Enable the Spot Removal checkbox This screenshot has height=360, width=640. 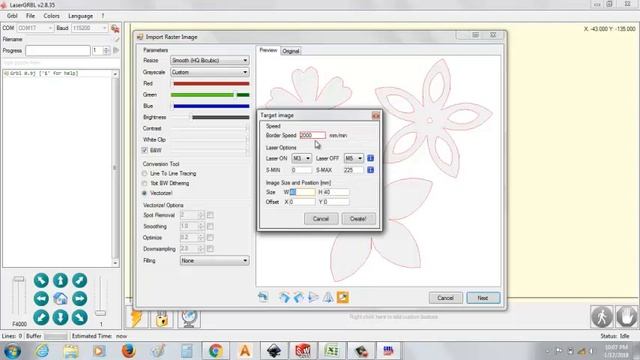(210, 215)
